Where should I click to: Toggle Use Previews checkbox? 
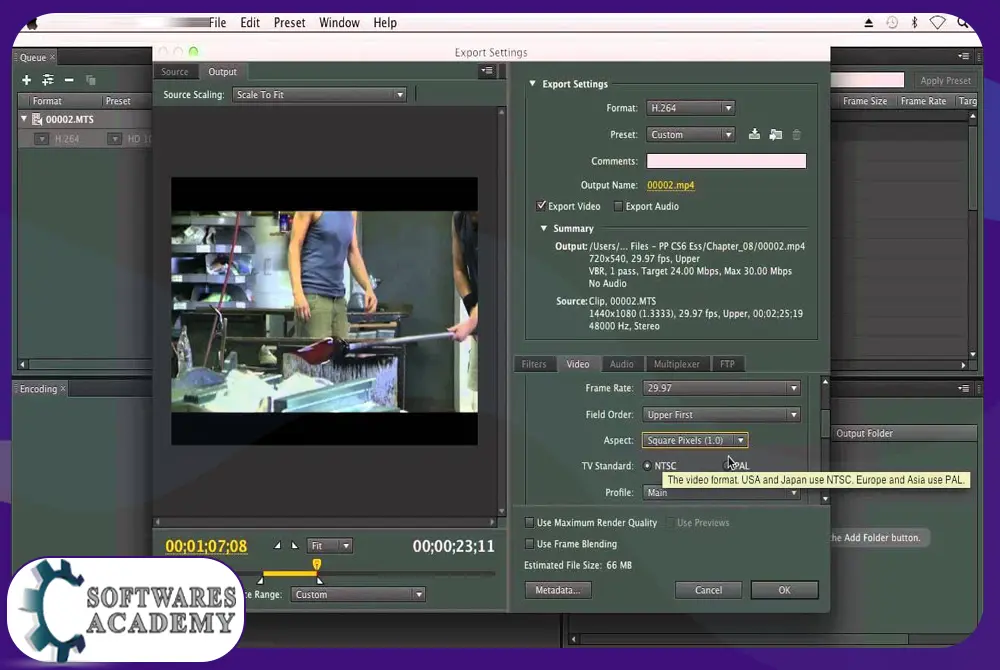point(670,522)
